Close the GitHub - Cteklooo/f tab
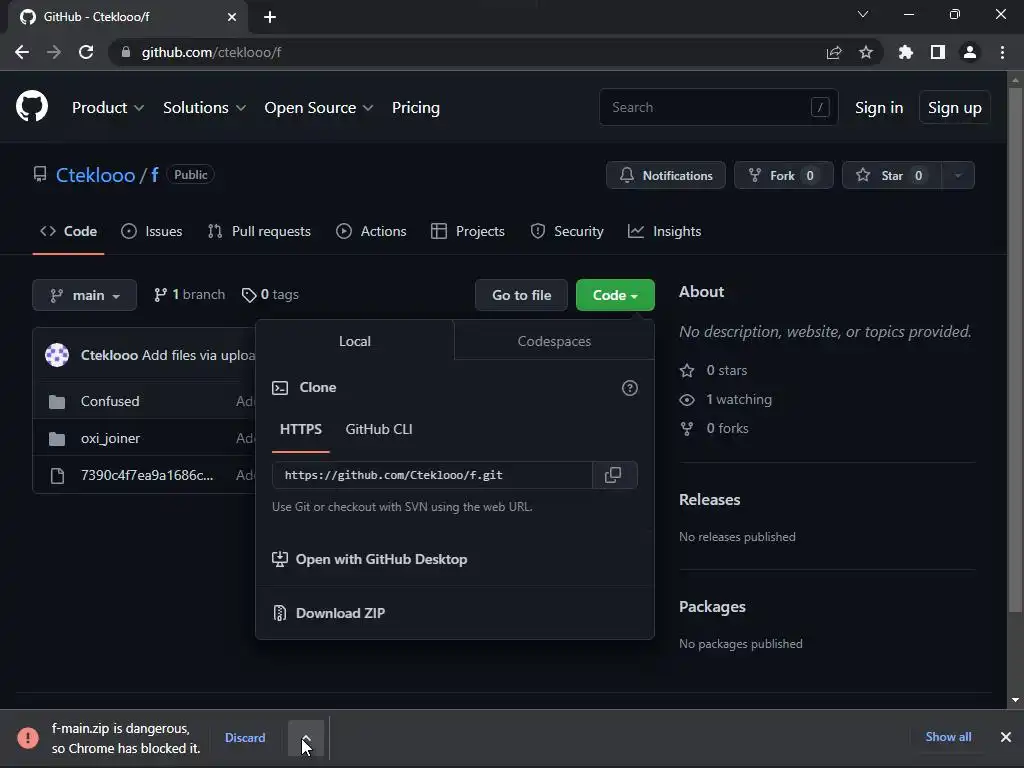Image resolution: width=1024 pixels, height=768 pixels. [x=232, y=17]
